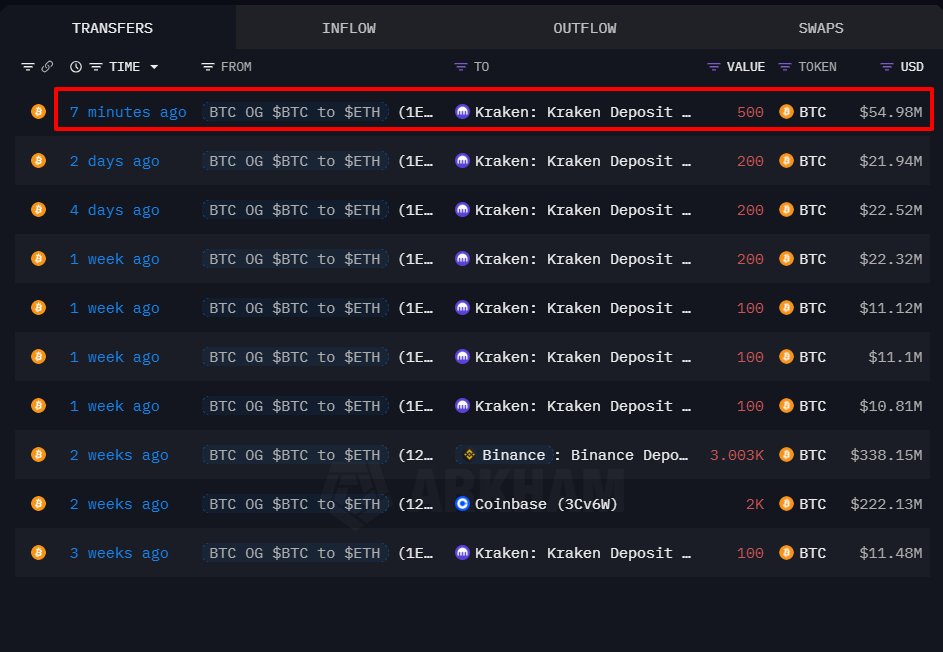The image size is (943, 652).
Task: Click the VALUE column filter icon
Action: click(x=713, y=67)
